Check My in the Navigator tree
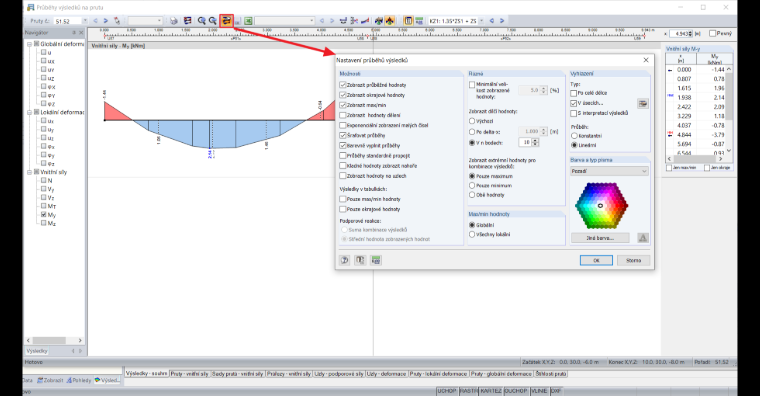This screenshot has width=760, height=396. click(44, 215)
